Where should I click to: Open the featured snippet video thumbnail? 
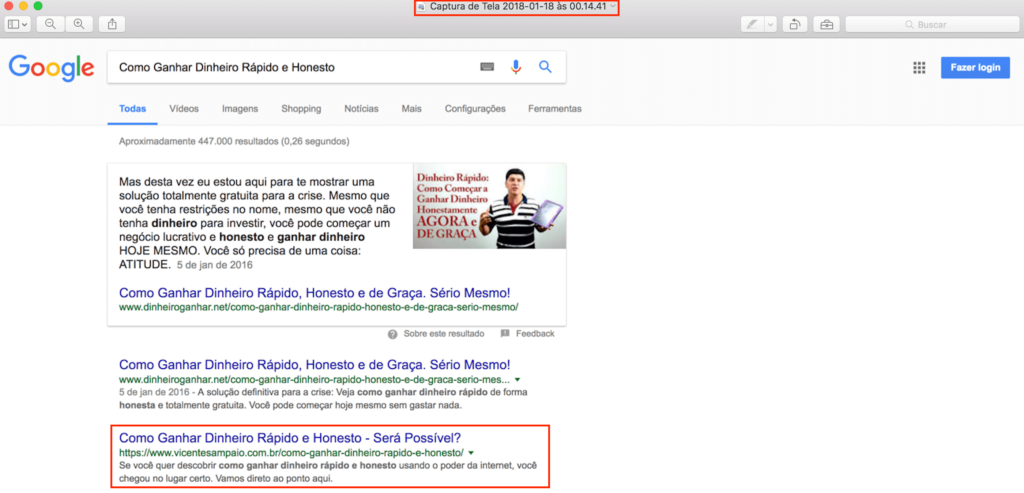(x=489, y=206)
